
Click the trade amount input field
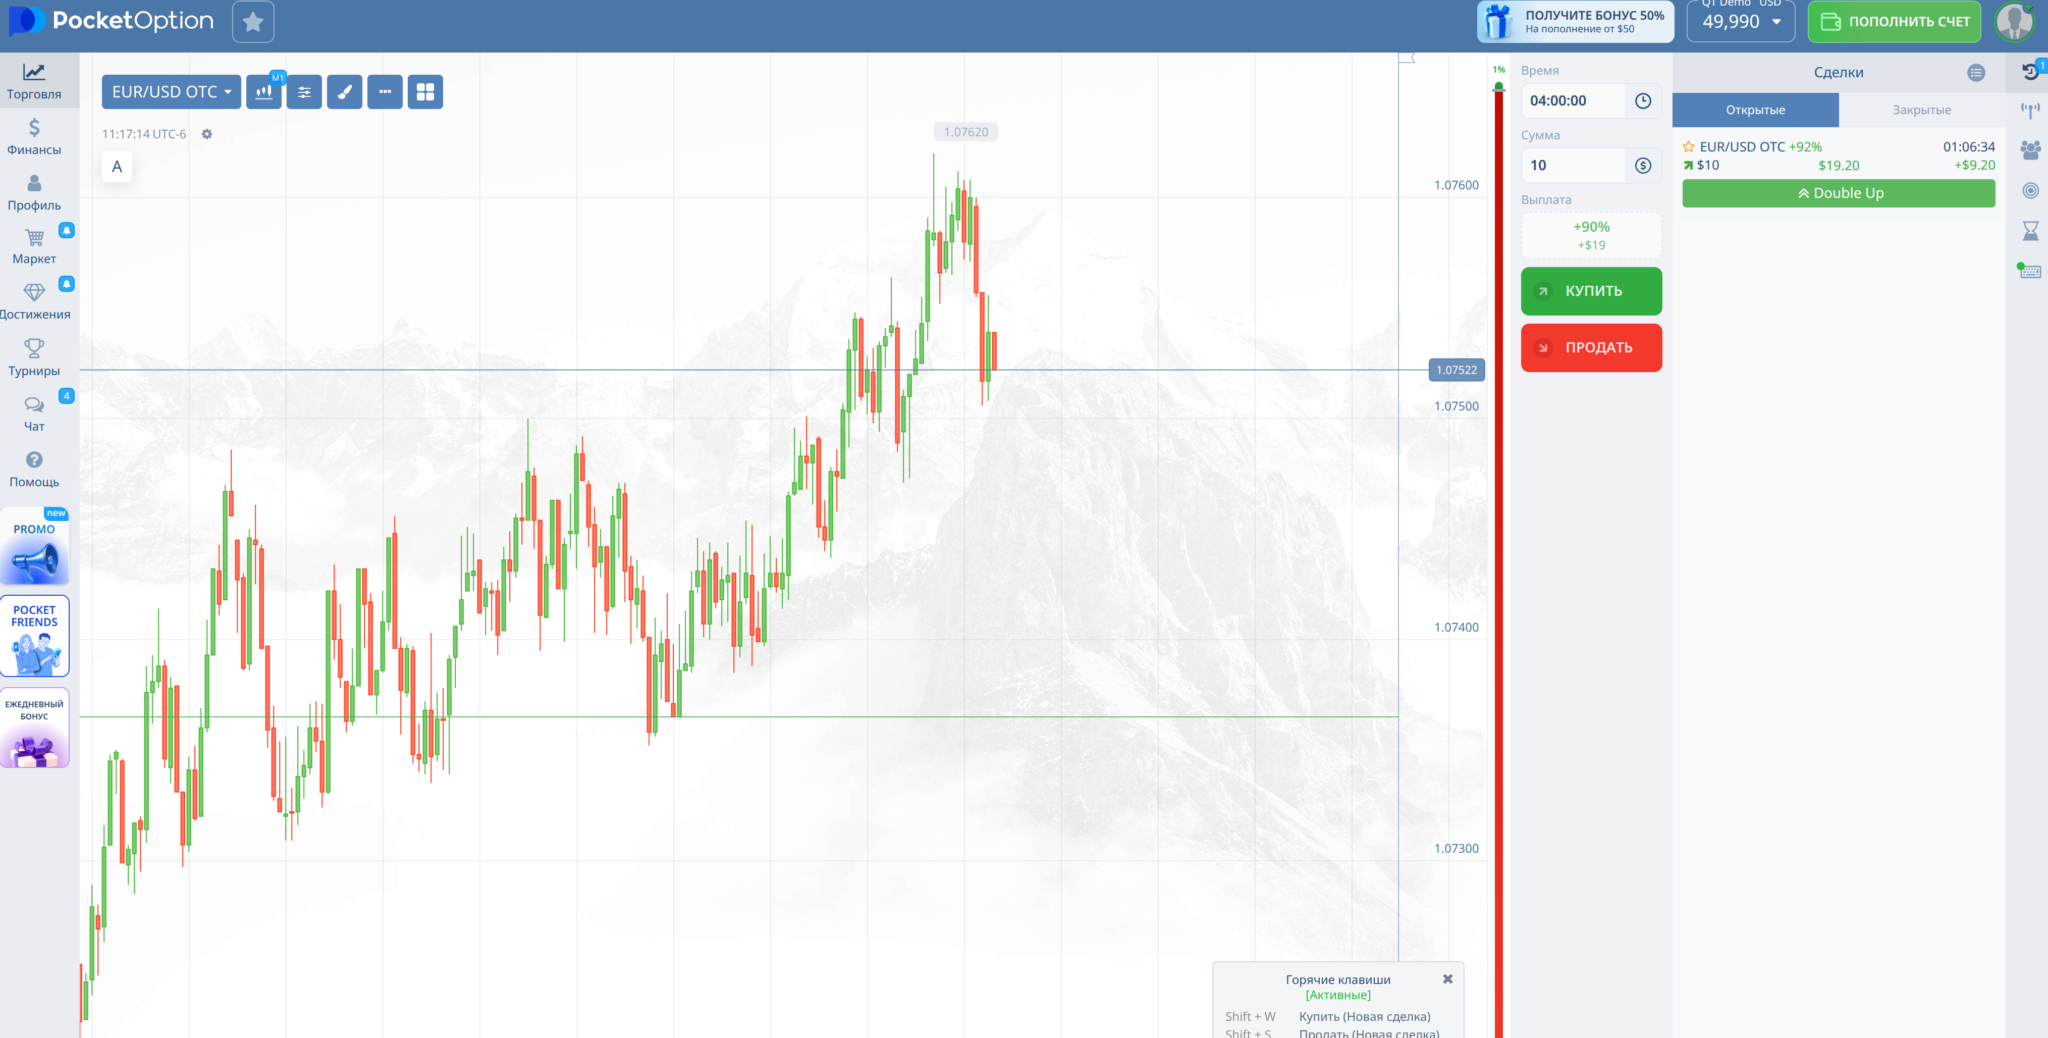1574,166
